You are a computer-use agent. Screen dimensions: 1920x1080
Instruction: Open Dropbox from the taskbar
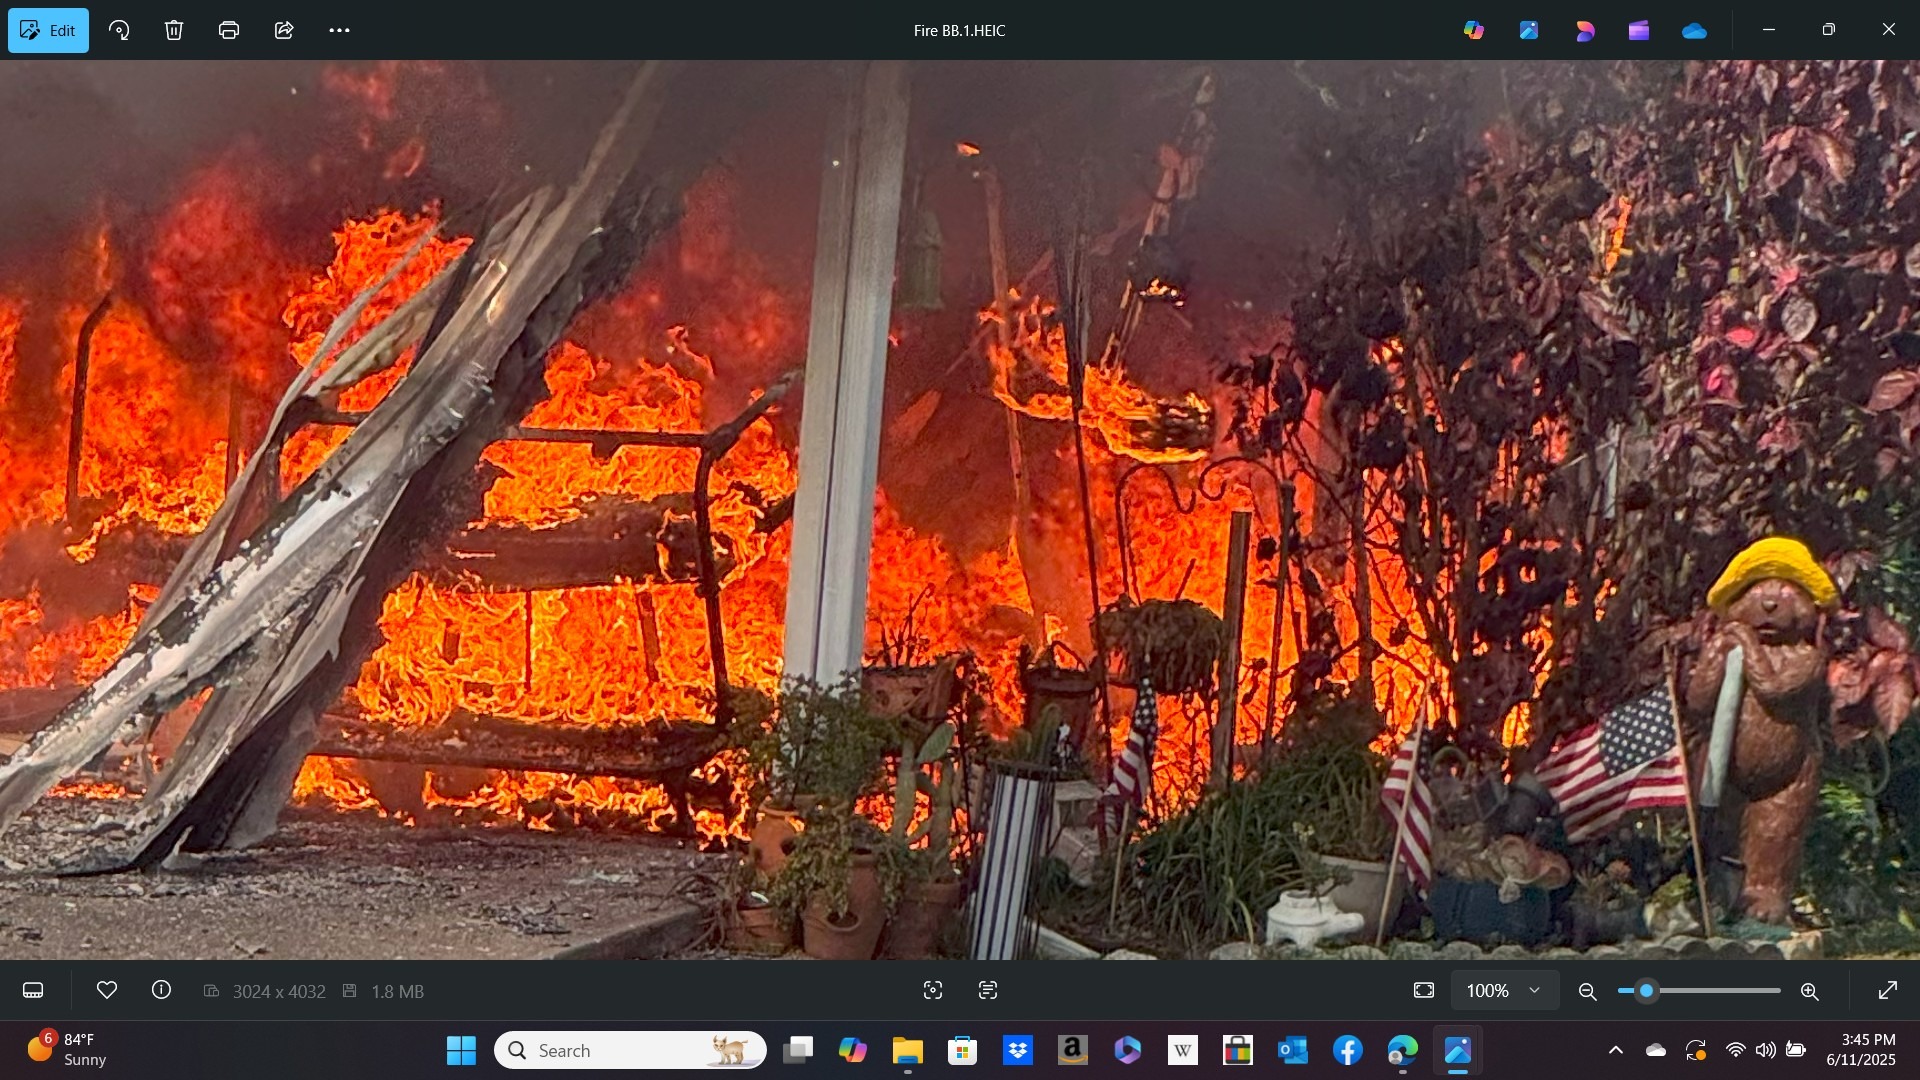pyautogui.click(x=1018, y=1051)
